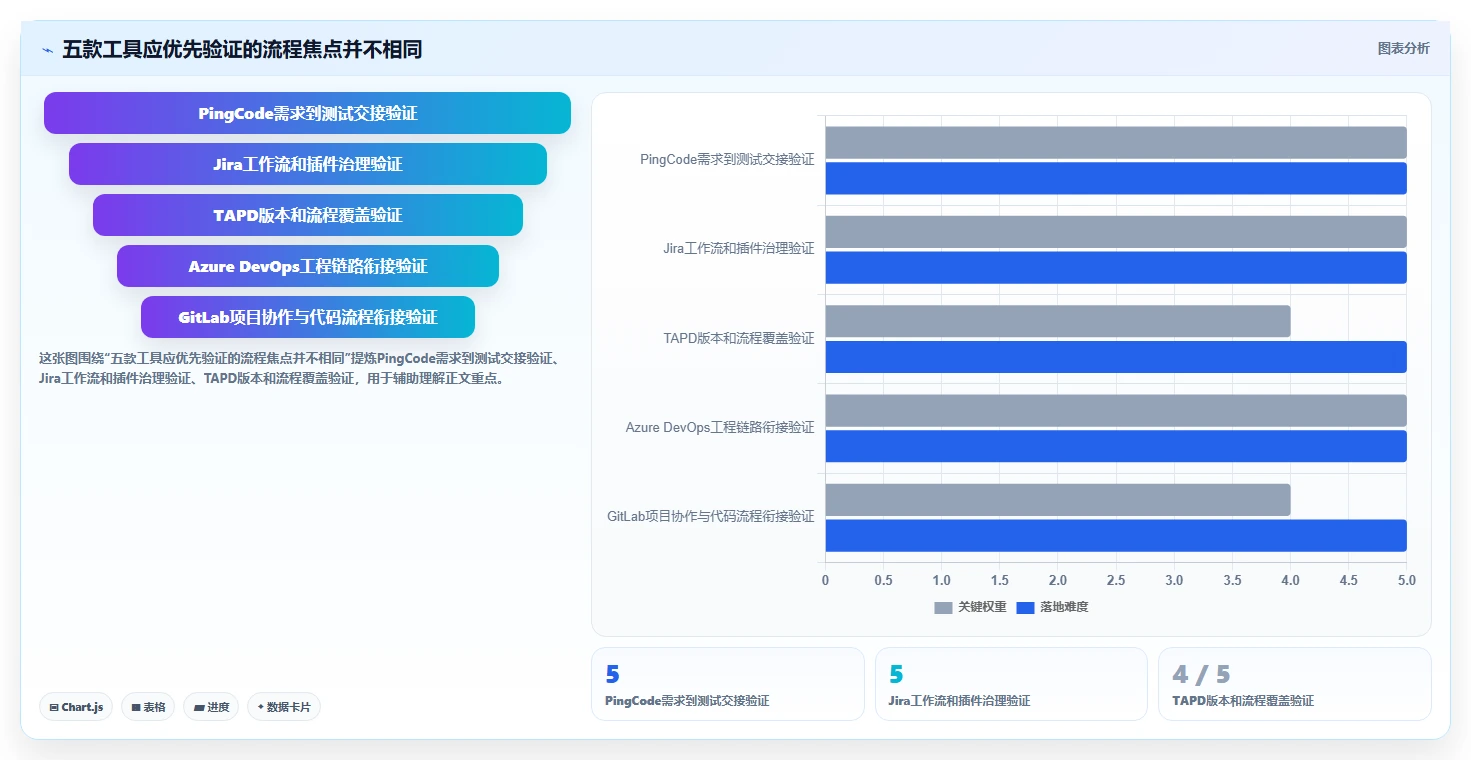Click the y-axis label Jira工作流和插件治理验证
Screen dimensions: 1471x760
click(739, 249)
